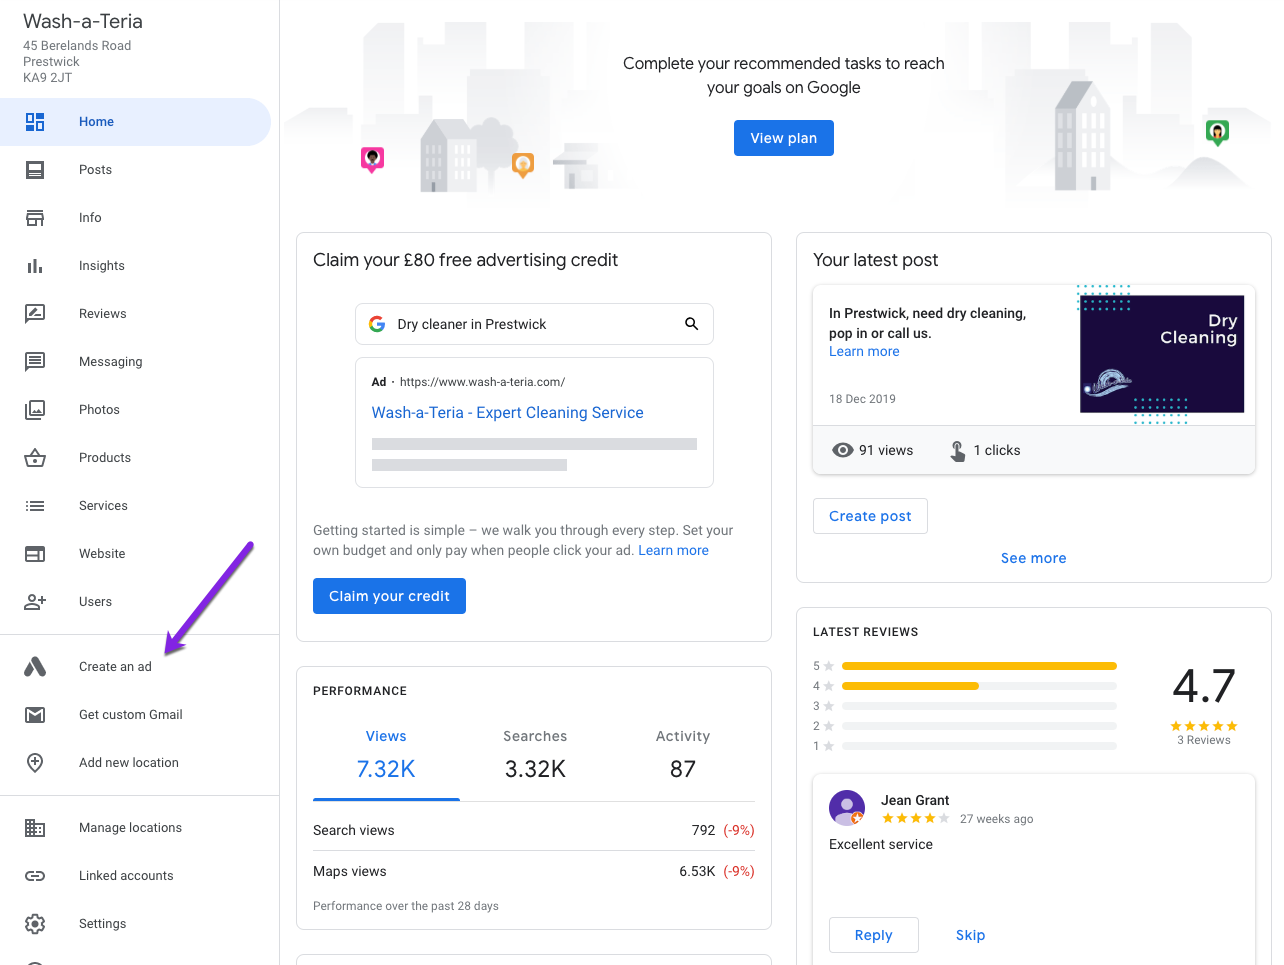Click the Messaging chat icon
The width and height of the screenshot is (1284, 965).
click(x=35, y=362)
